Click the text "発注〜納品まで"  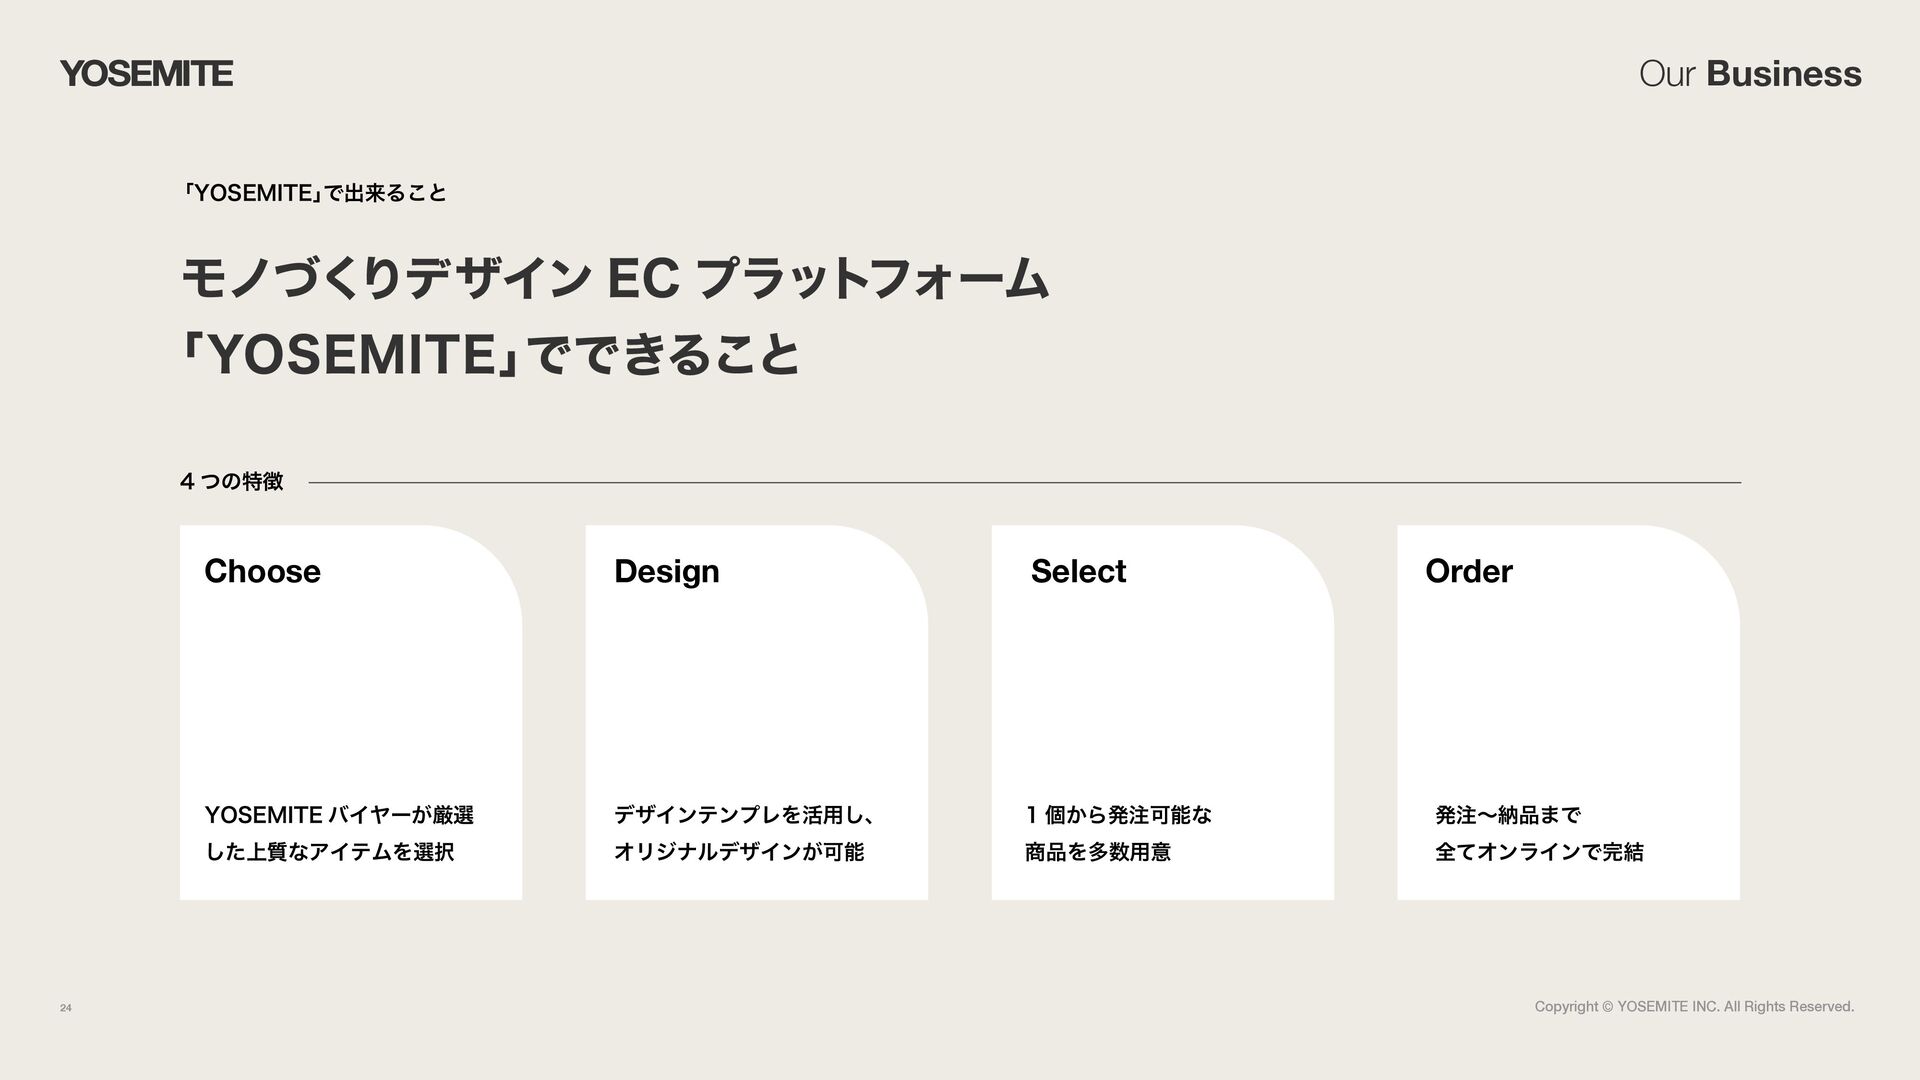click(1507, 815)
